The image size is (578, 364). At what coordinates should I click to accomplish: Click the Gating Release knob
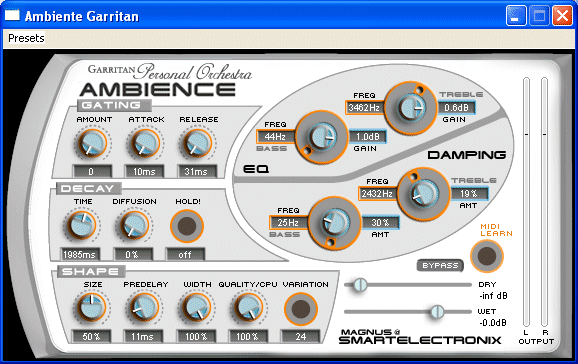pos(197,143)
